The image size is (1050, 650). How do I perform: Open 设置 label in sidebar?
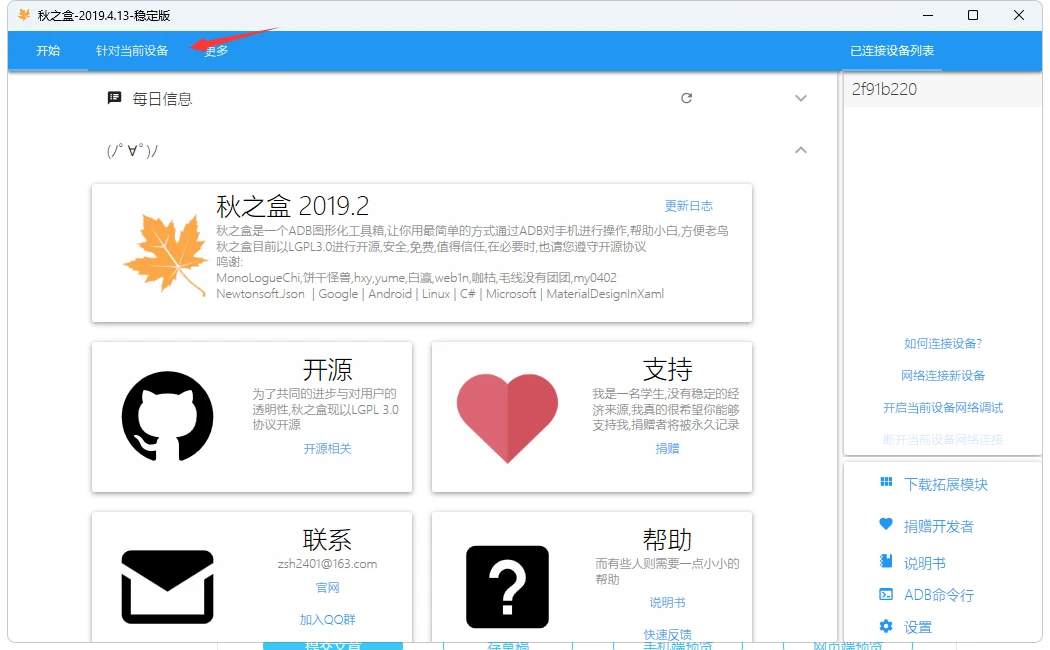click(x=918, y=627)
